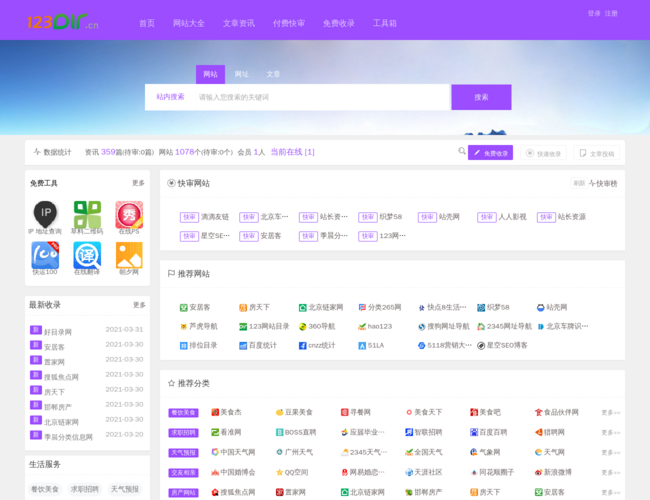The width and height of the screenshot is (650, 500).
Task: Open hao123 site link
Action: 375,326
